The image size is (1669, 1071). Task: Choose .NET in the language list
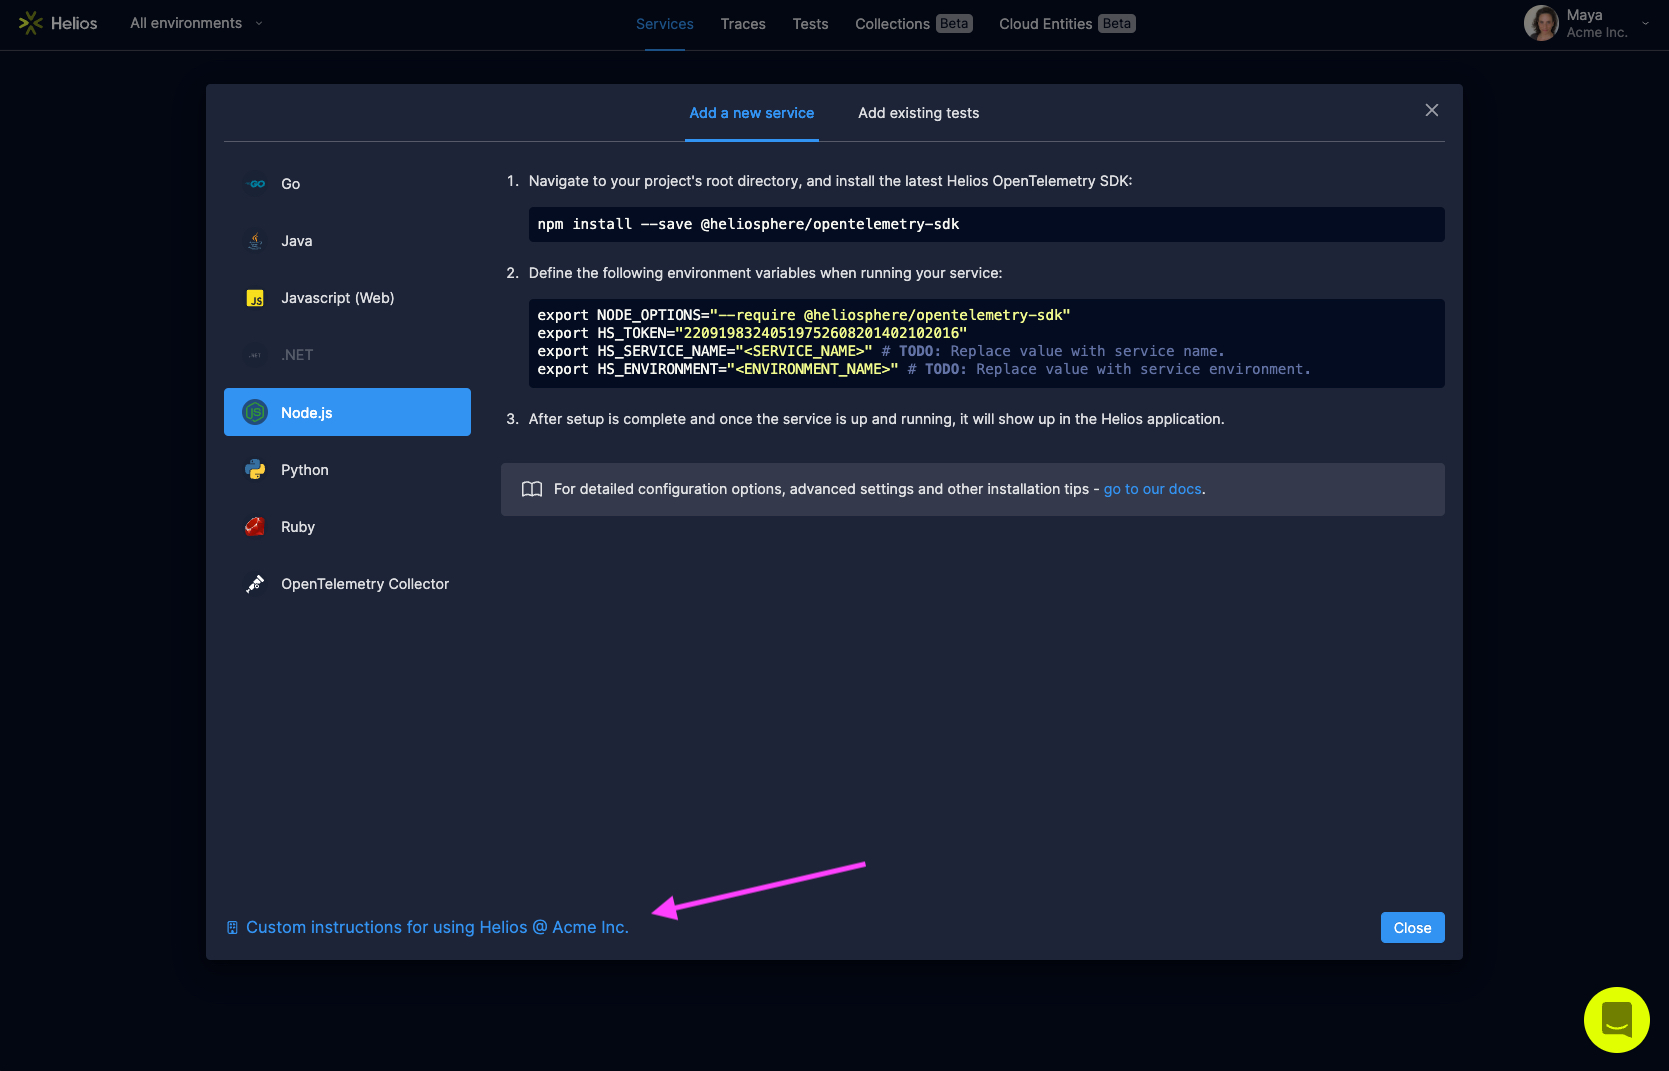point(347,355)
